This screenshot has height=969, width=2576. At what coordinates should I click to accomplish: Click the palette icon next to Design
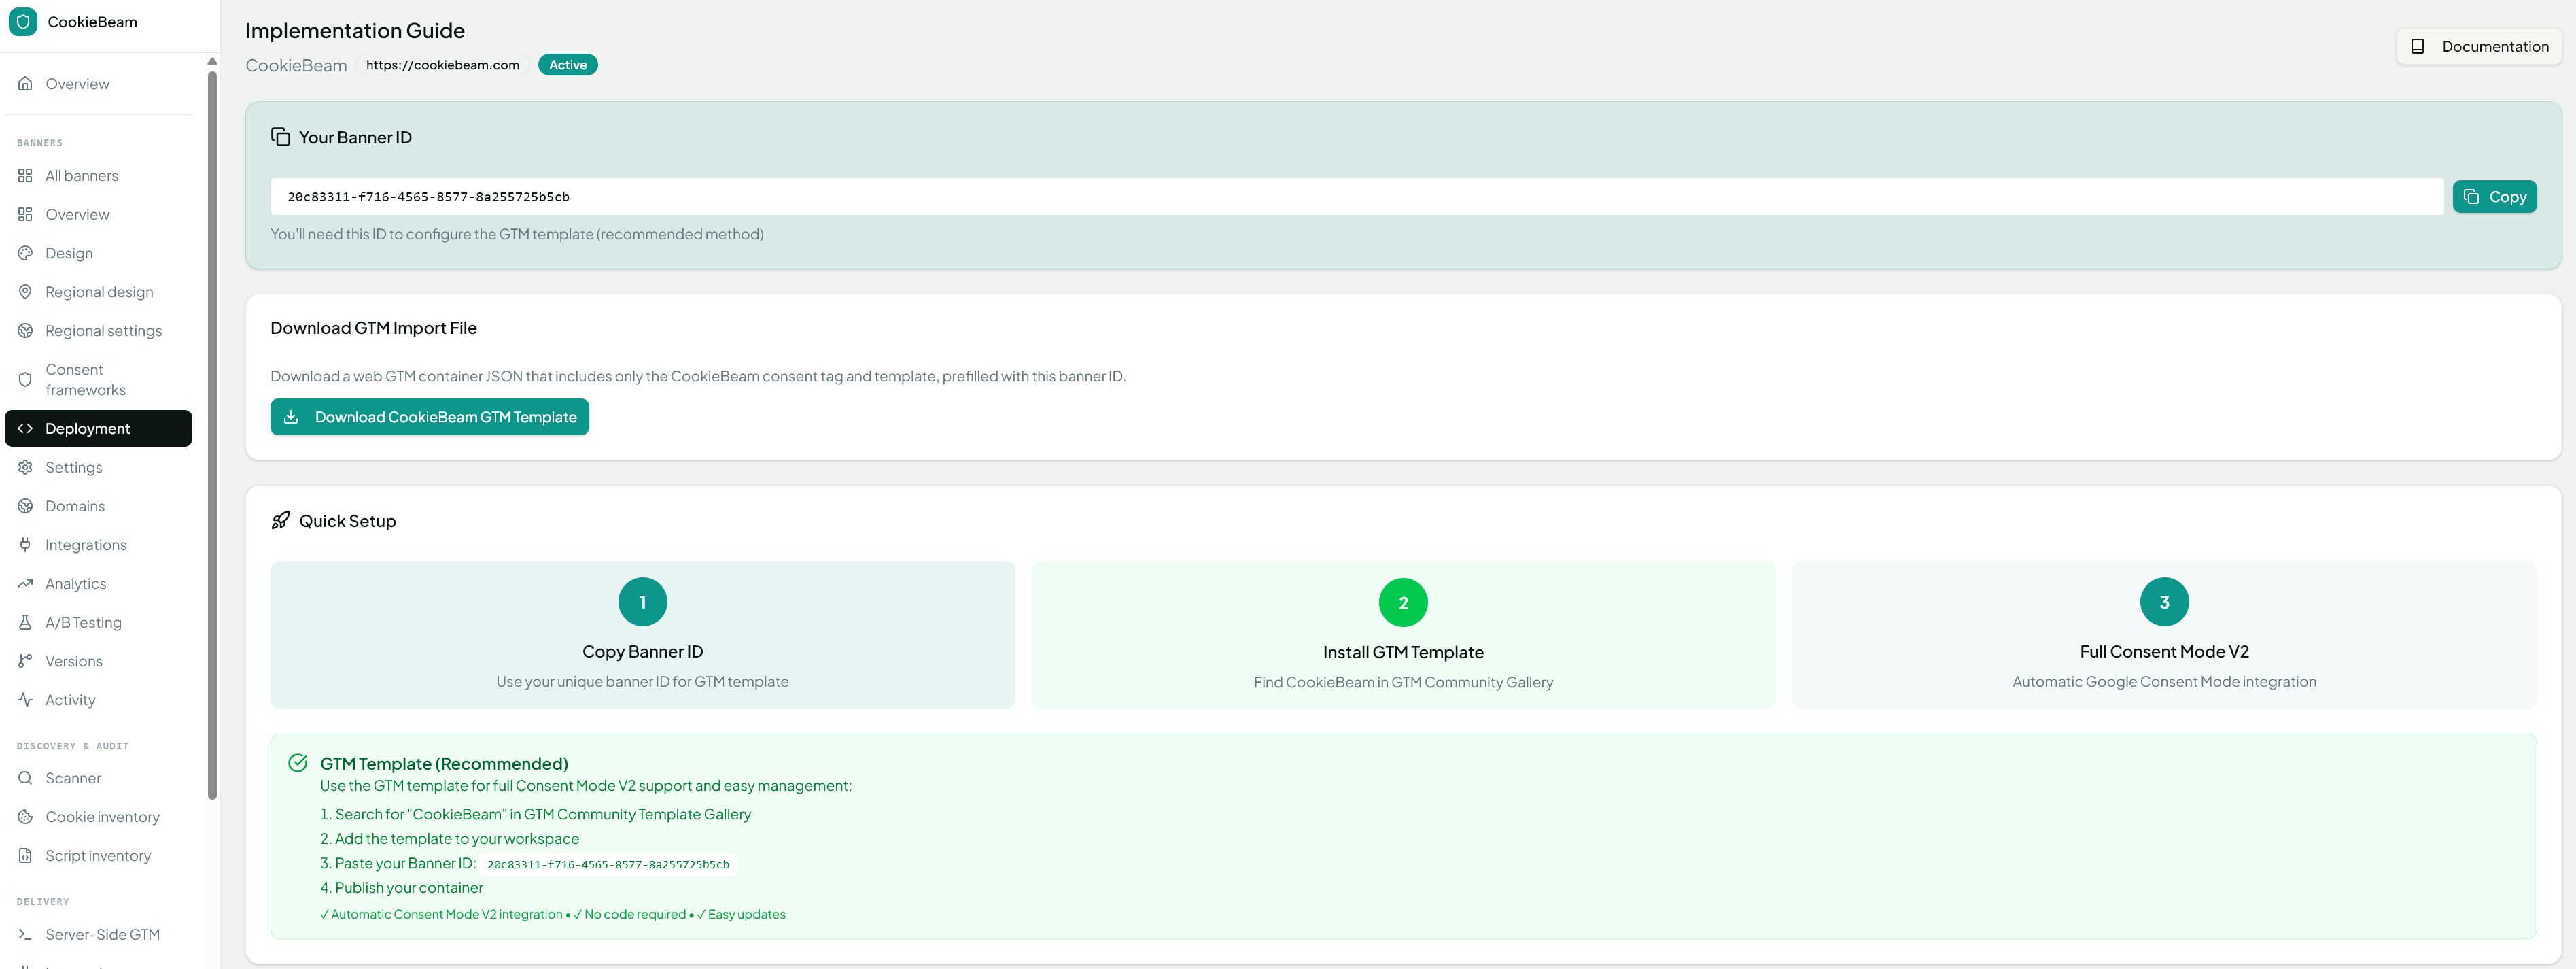coord(25,253)
